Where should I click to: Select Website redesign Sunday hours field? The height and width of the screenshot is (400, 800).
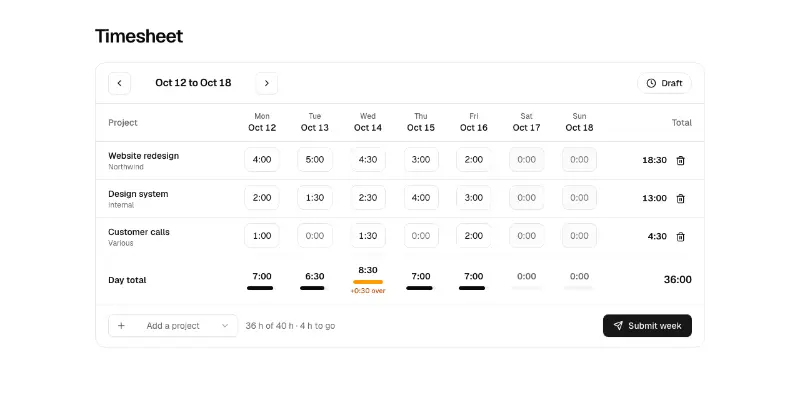tap(580, 160)
